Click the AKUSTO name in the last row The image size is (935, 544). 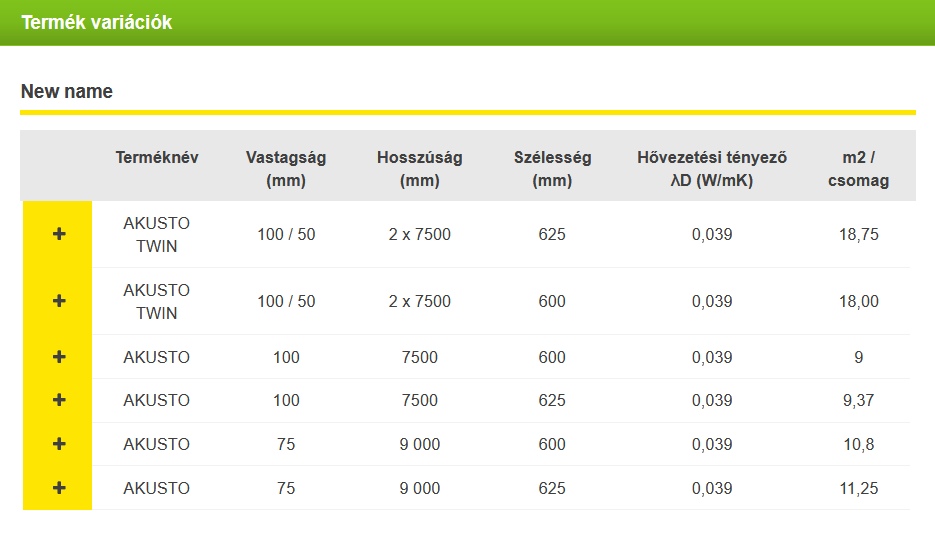[156, 489]
